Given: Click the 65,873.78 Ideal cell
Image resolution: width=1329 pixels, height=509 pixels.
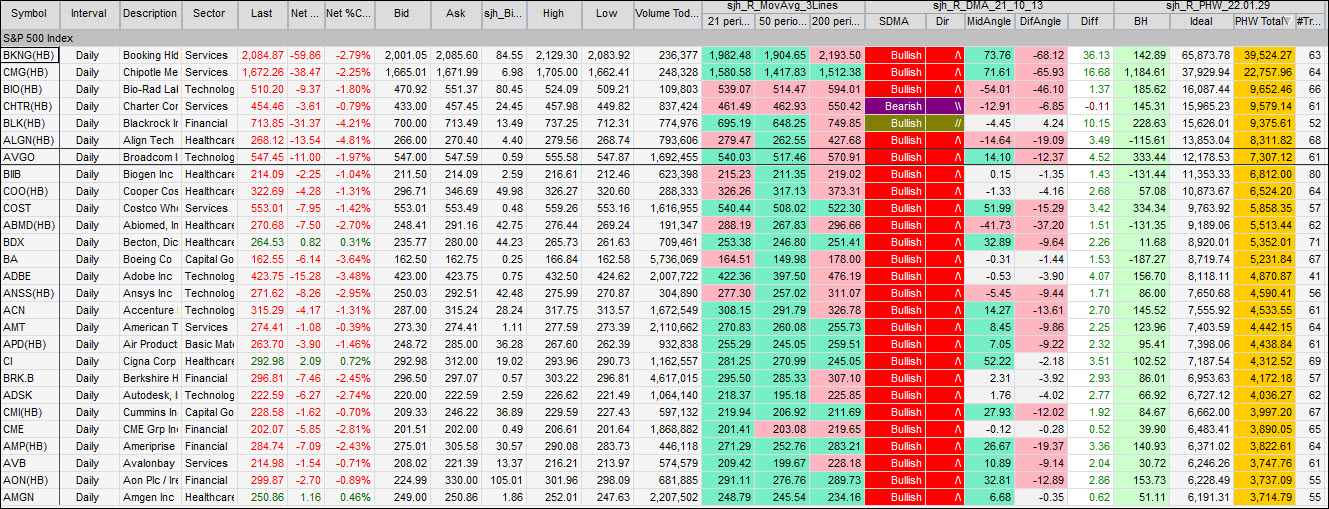Looking at the screenshot, I should 1201,55.
